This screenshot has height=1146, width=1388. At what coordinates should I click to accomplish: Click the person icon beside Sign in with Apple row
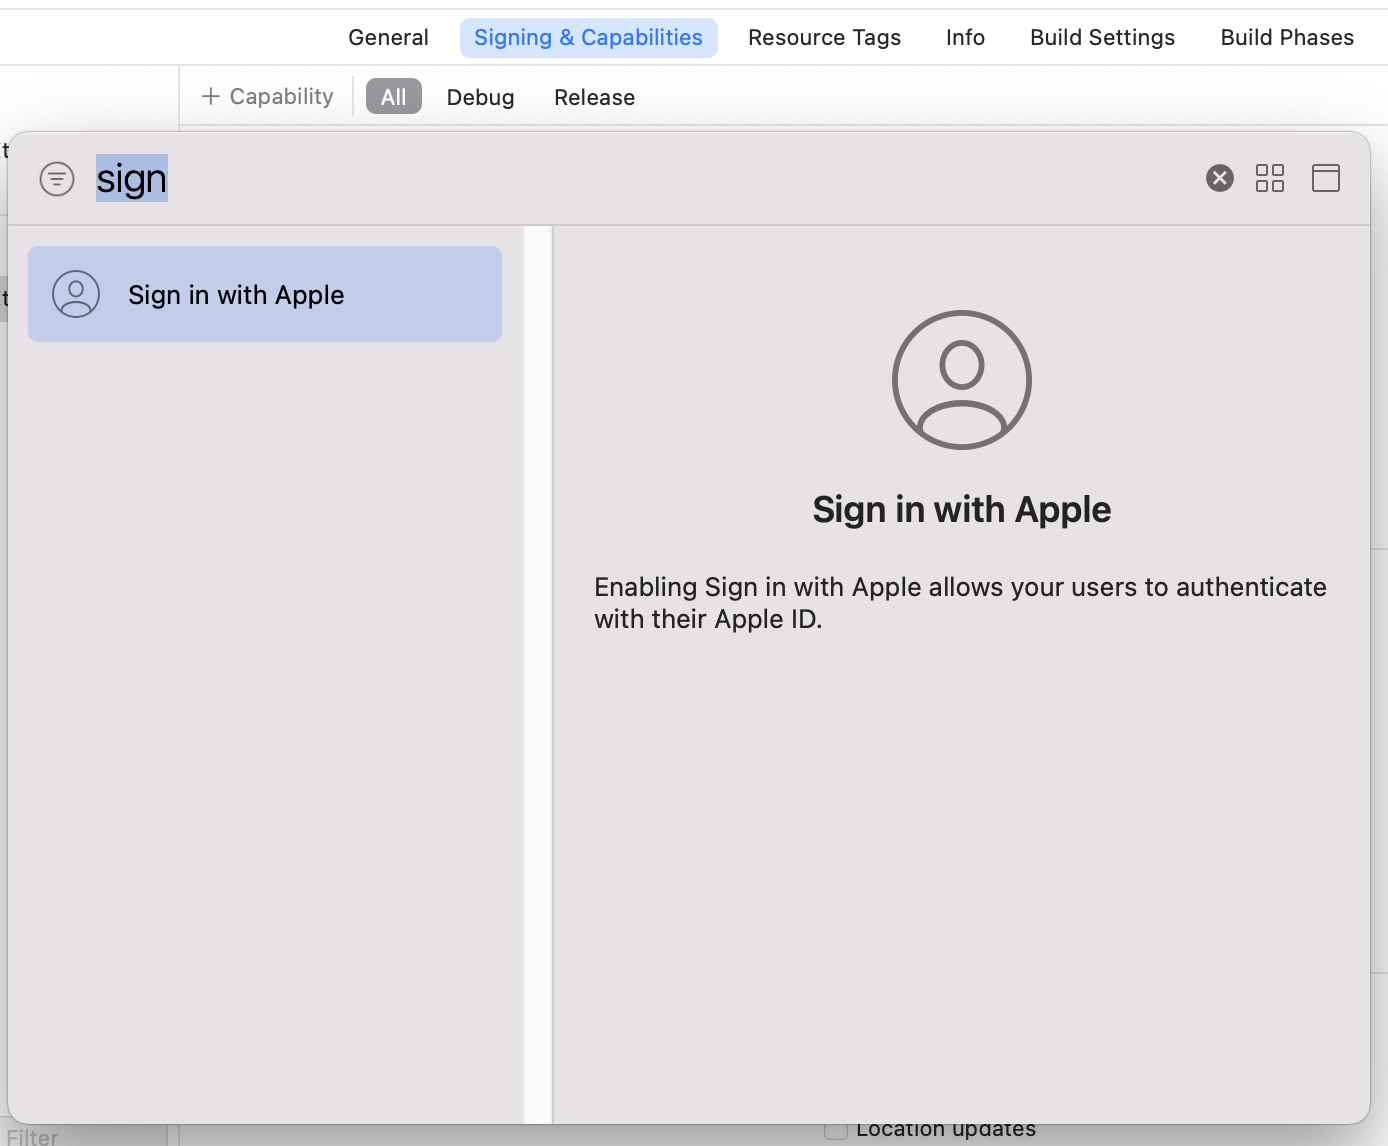[76, 294]
